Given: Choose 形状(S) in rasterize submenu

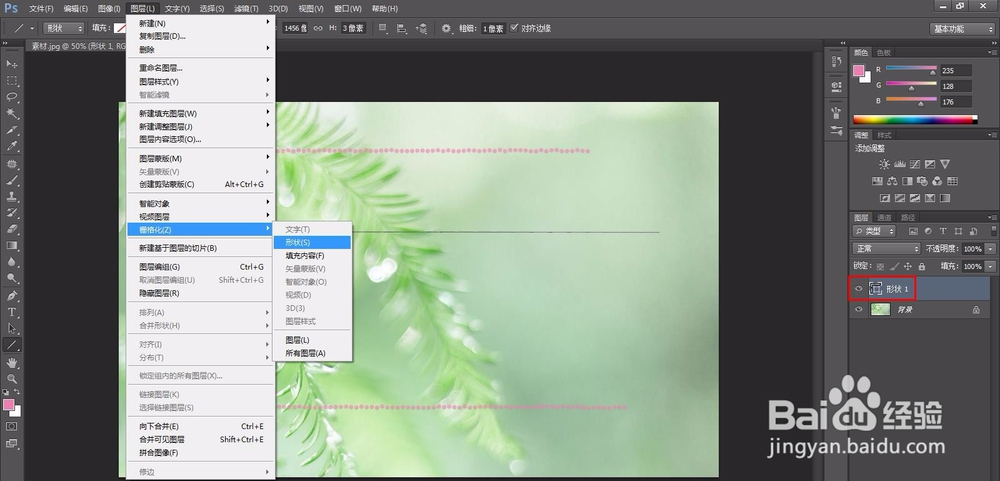Looking at the screenshot, I should [x=312, y=242].
